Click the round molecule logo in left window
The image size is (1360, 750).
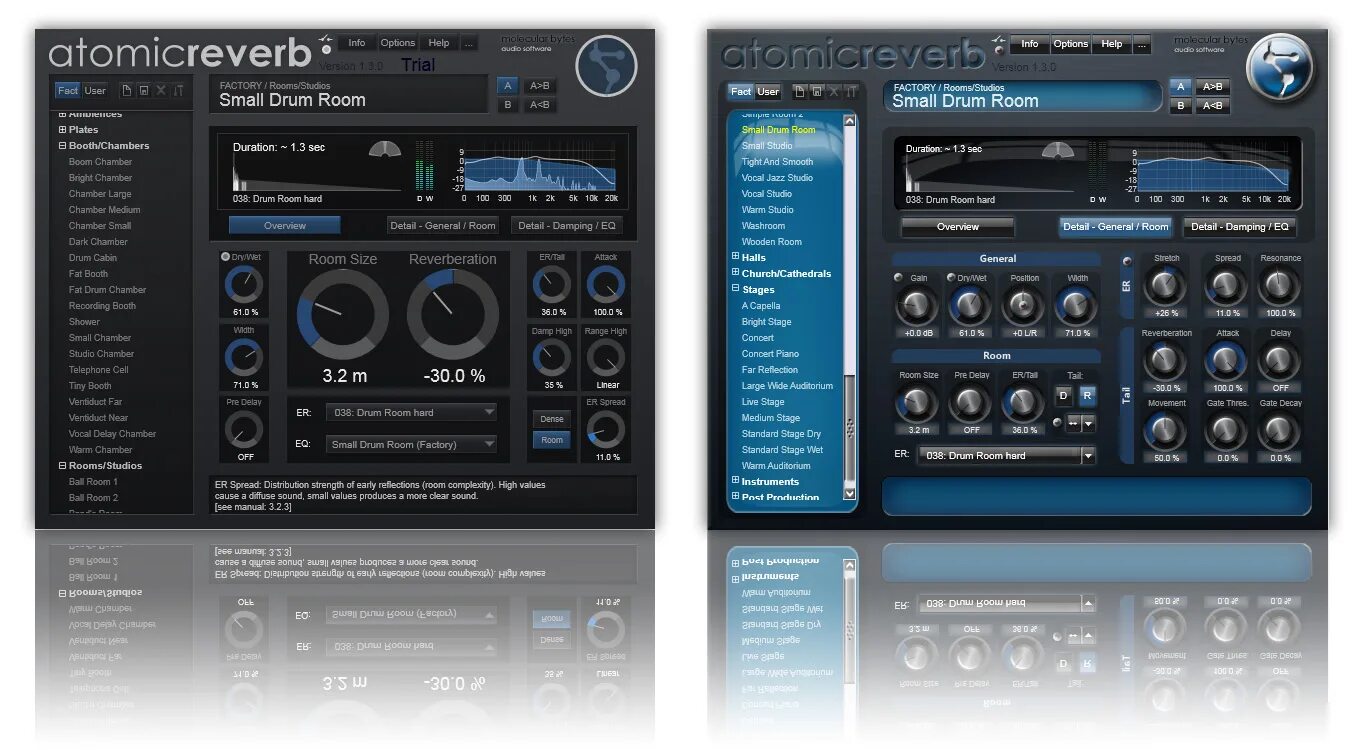coord(607,65)
